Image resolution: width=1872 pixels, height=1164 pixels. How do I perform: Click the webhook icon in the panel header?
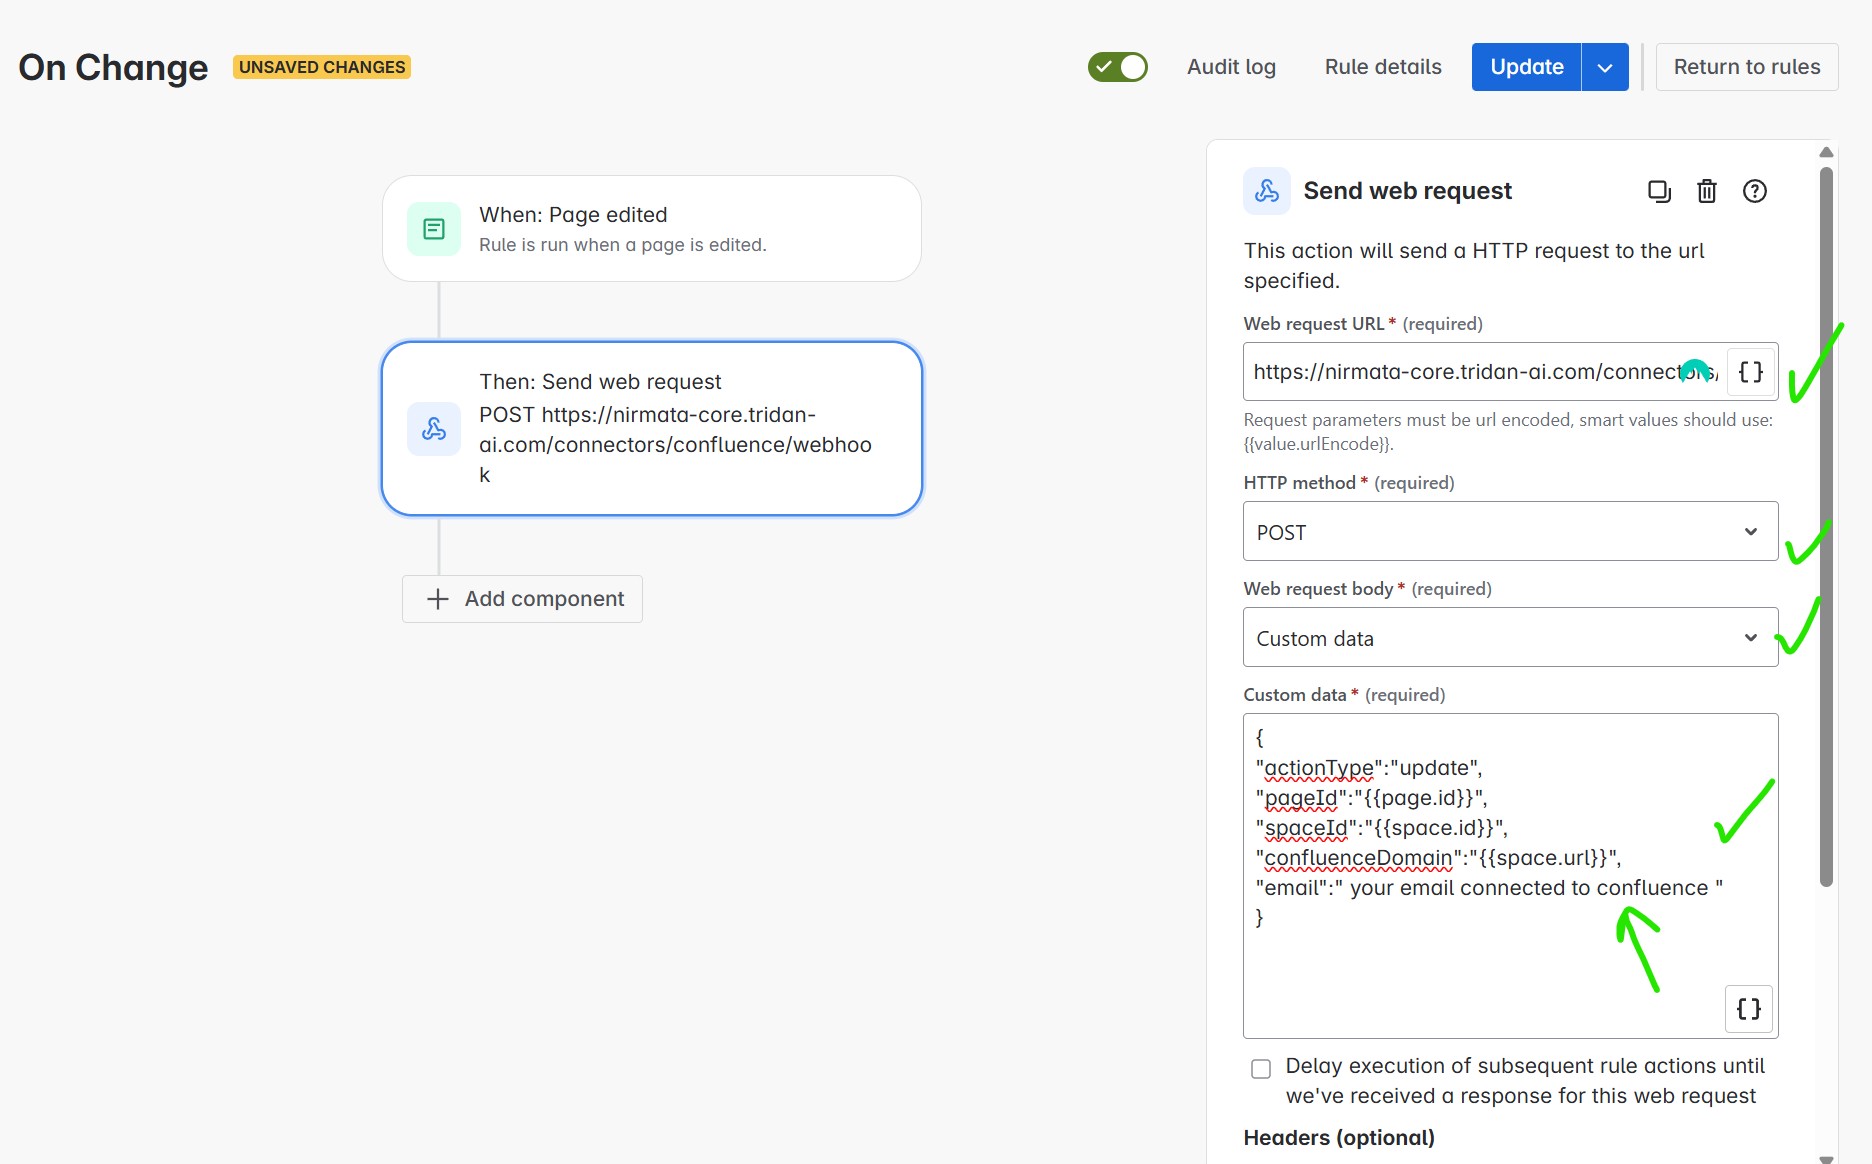point(1267,191)
